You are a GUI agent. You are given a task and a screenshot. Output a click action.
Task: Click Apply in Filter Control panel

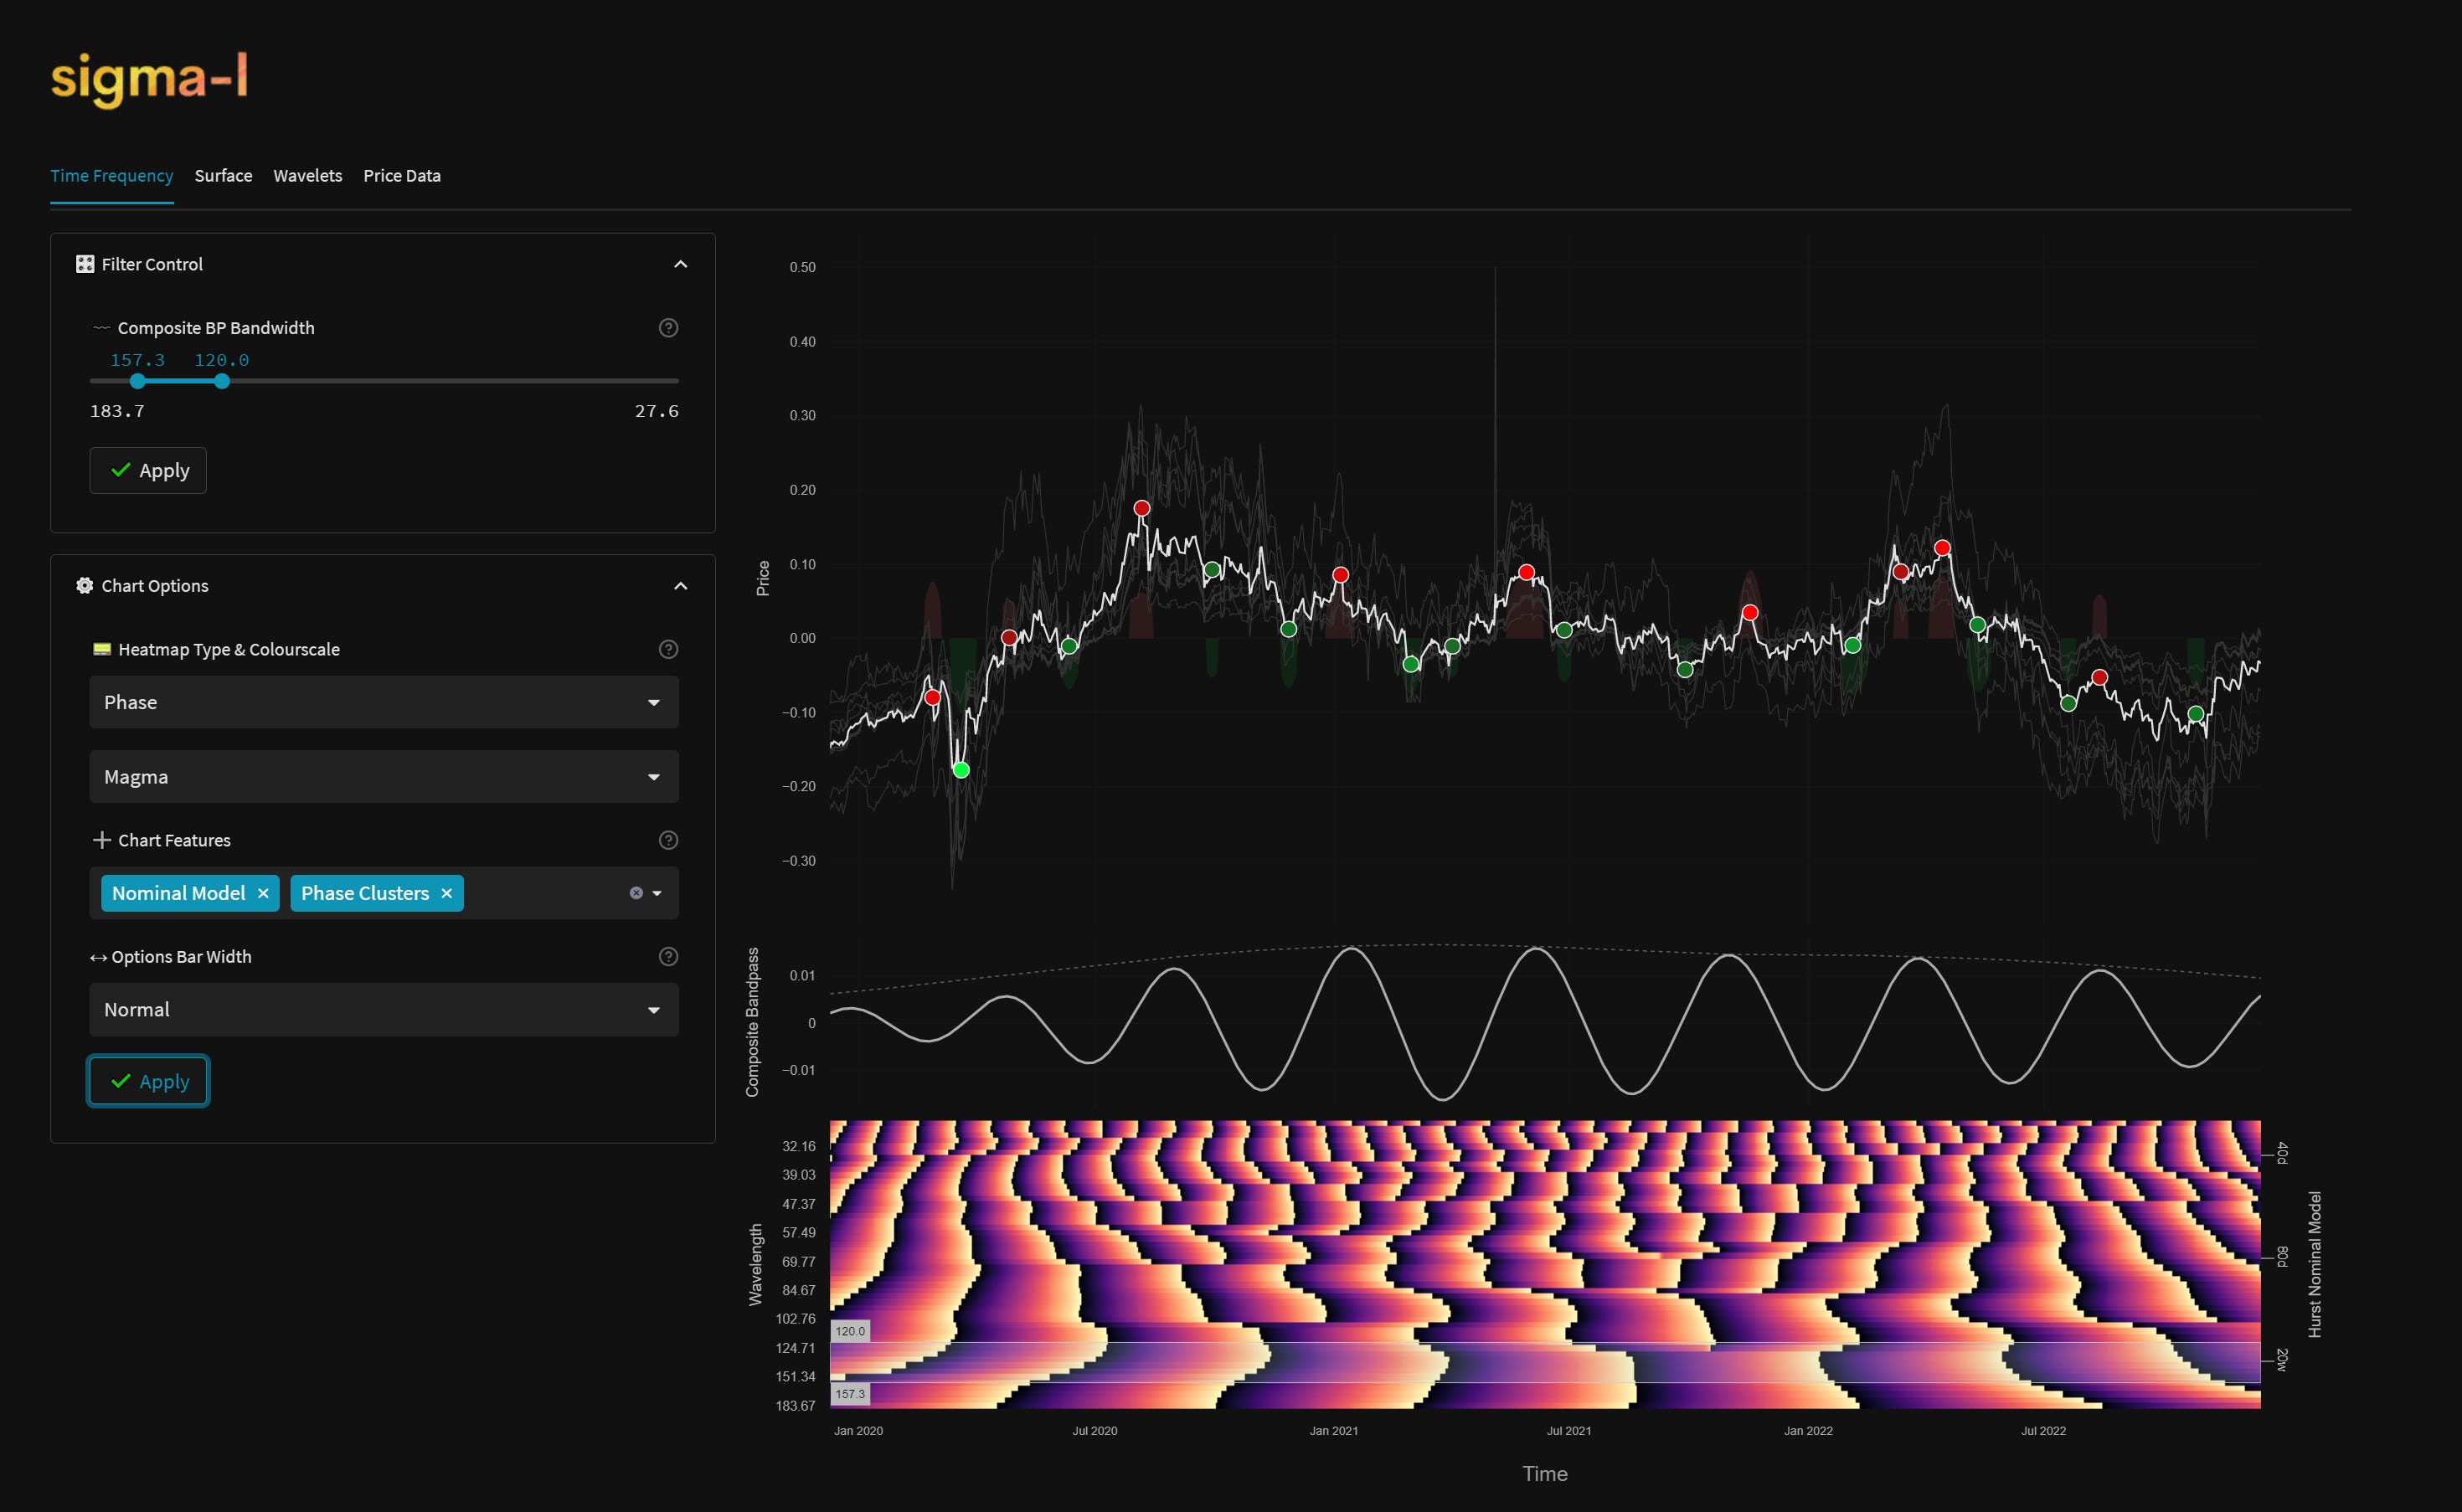[148, 471]
